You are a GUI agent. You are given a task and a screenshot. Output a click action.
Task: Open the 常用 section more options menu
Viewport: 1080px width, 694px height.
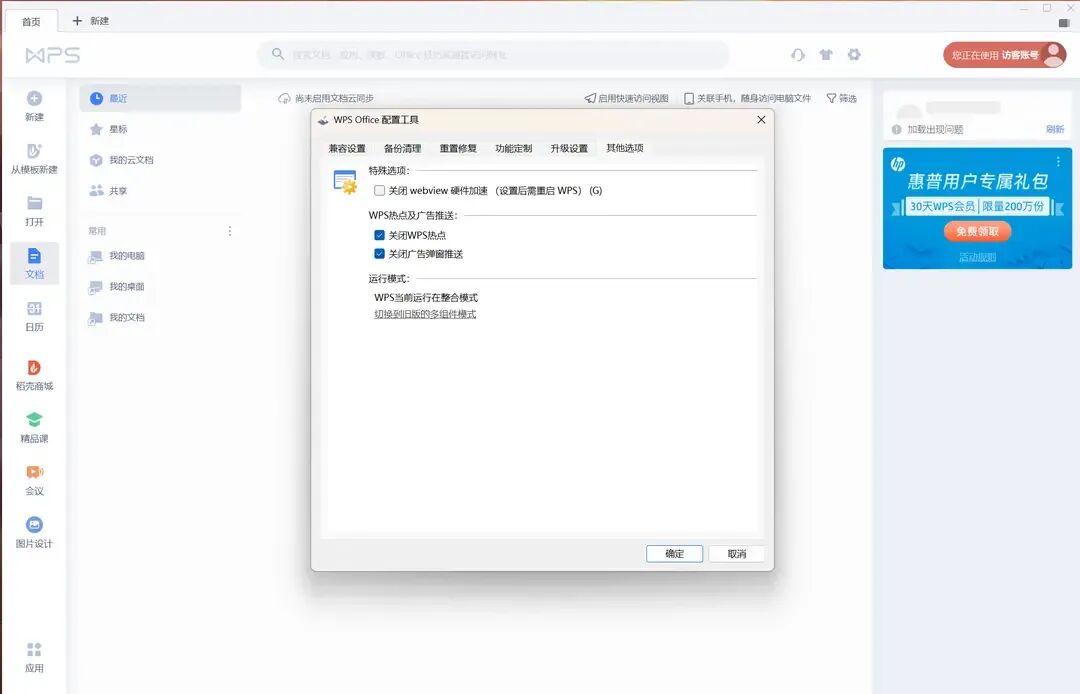pos(230,231)
